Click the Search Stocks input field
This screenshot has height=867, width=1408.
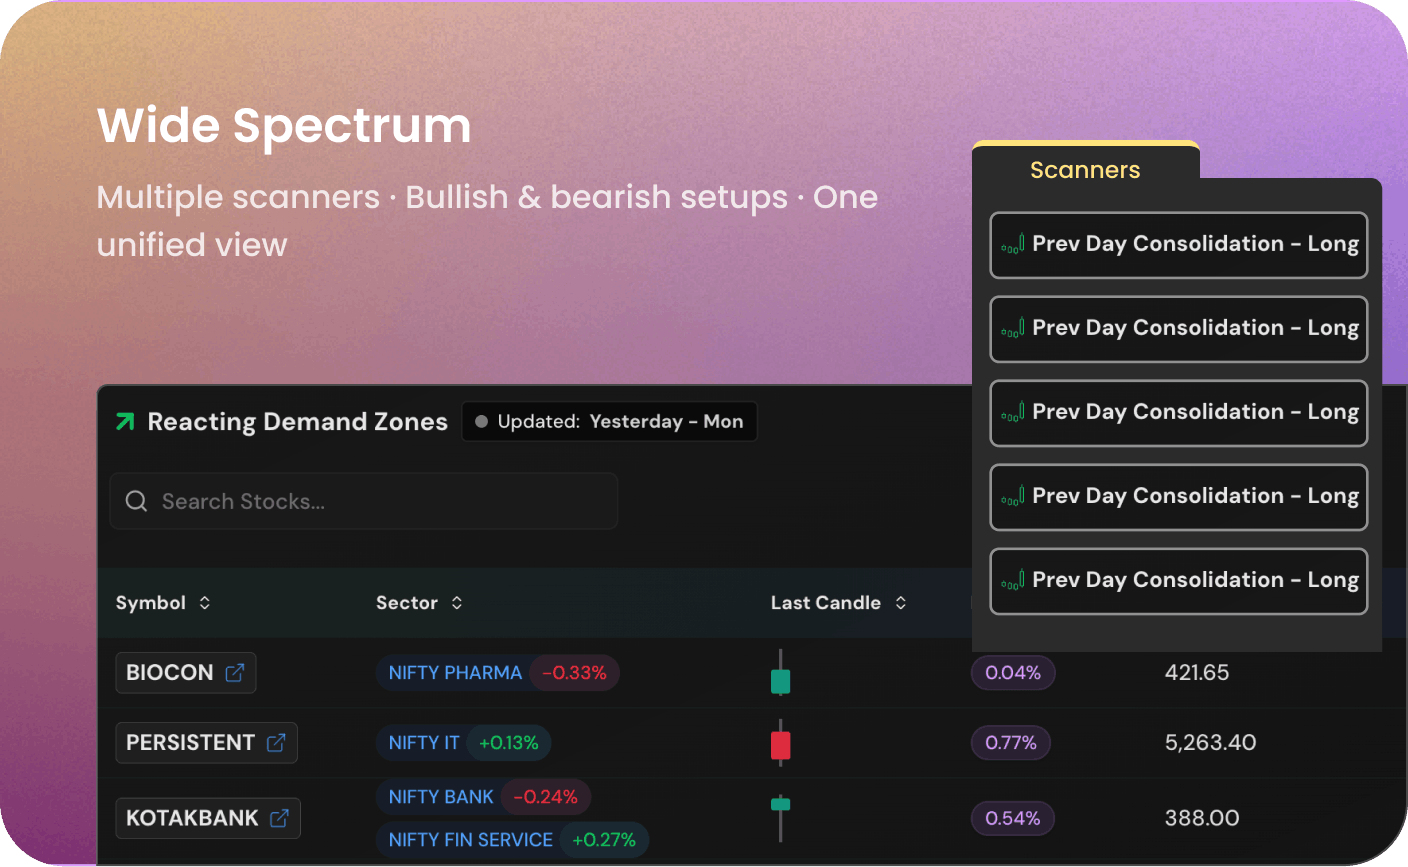(364, 501)
